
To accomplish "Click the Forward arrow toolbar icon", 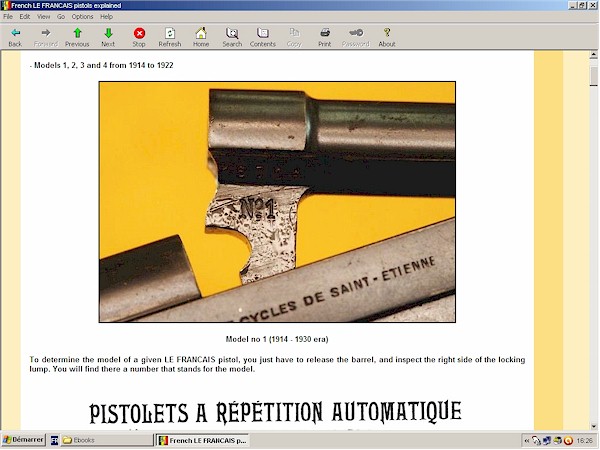I will pyautogui.click(x=46, y=33).
